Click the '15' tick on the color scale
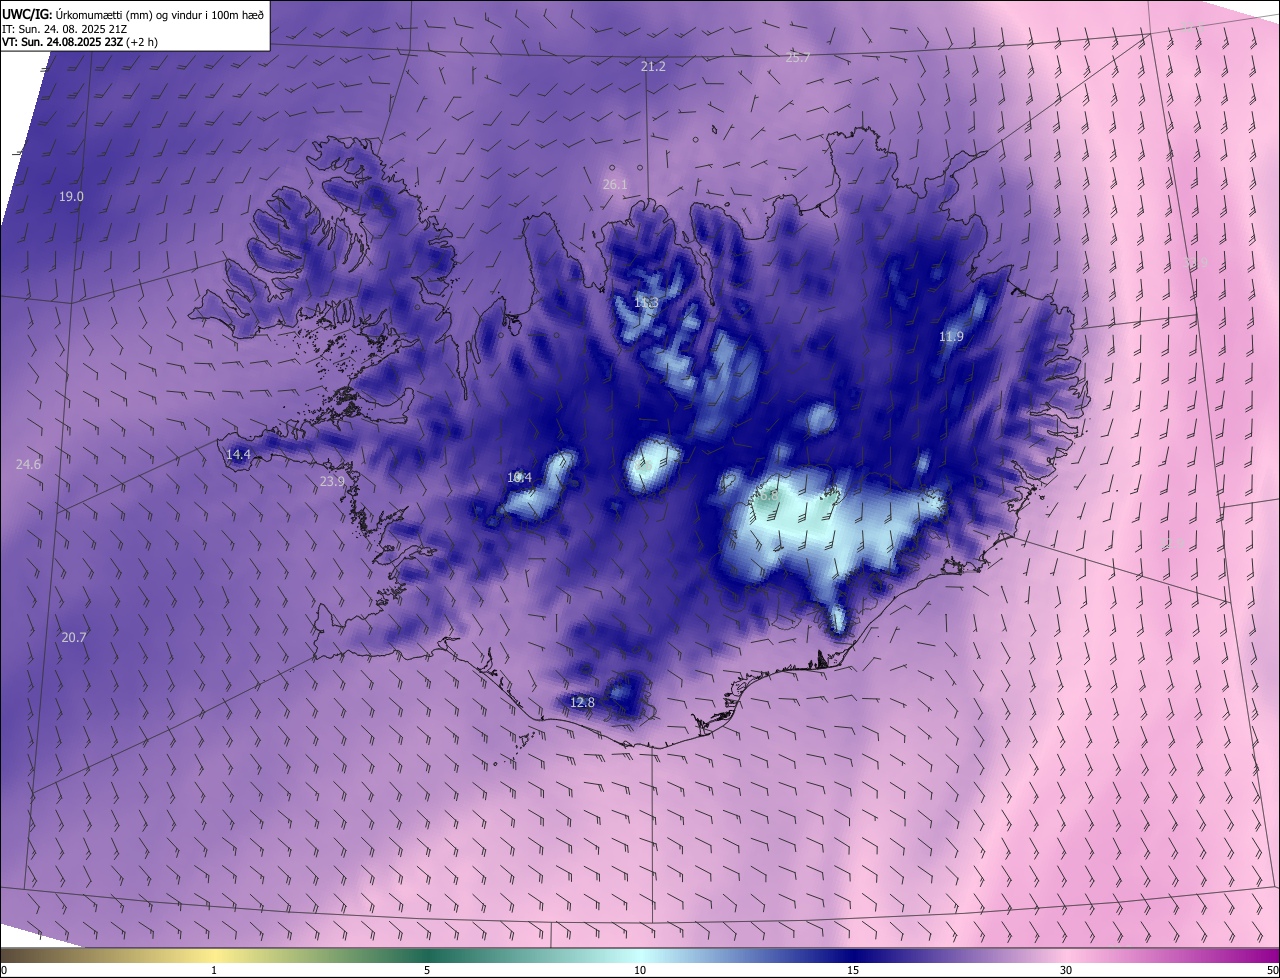The width and height of the screenshot is (1280, 978). point(853,970)
